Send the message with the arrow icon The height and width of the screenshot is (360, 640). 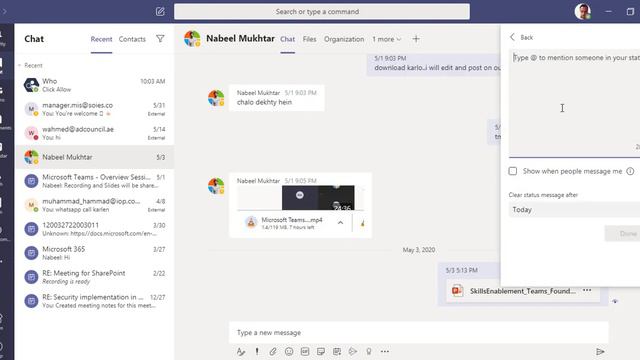click(600, 351)
